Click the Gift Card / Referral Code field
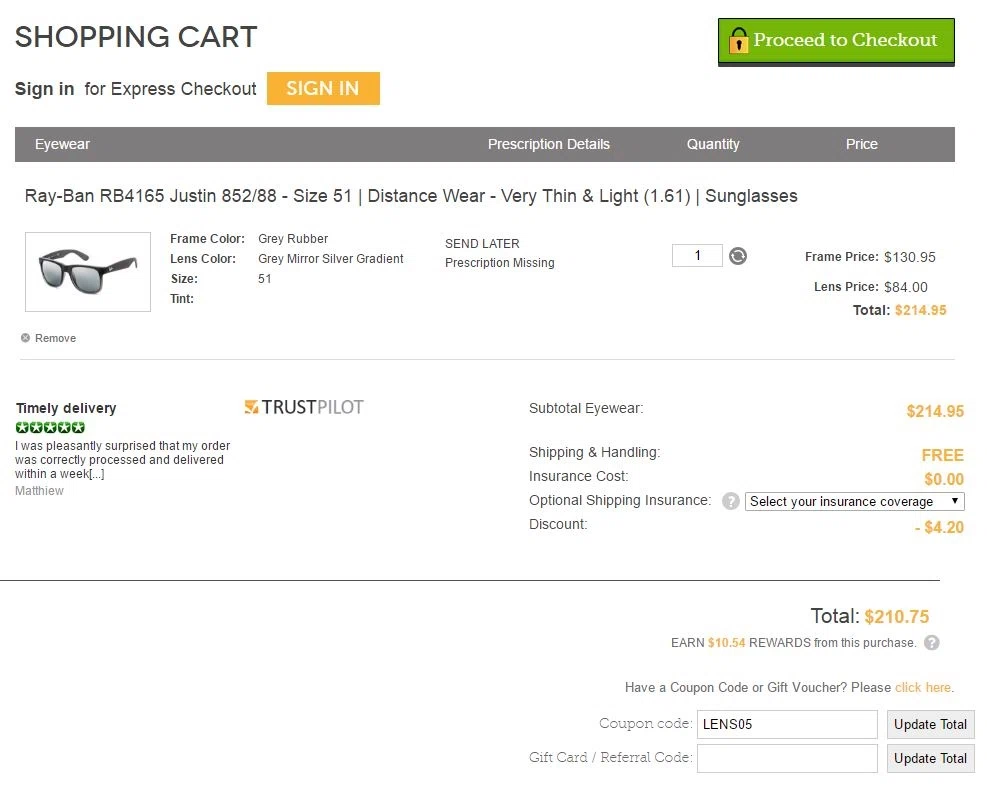Screen dimensions: 987x795 [x=787, y=758]
